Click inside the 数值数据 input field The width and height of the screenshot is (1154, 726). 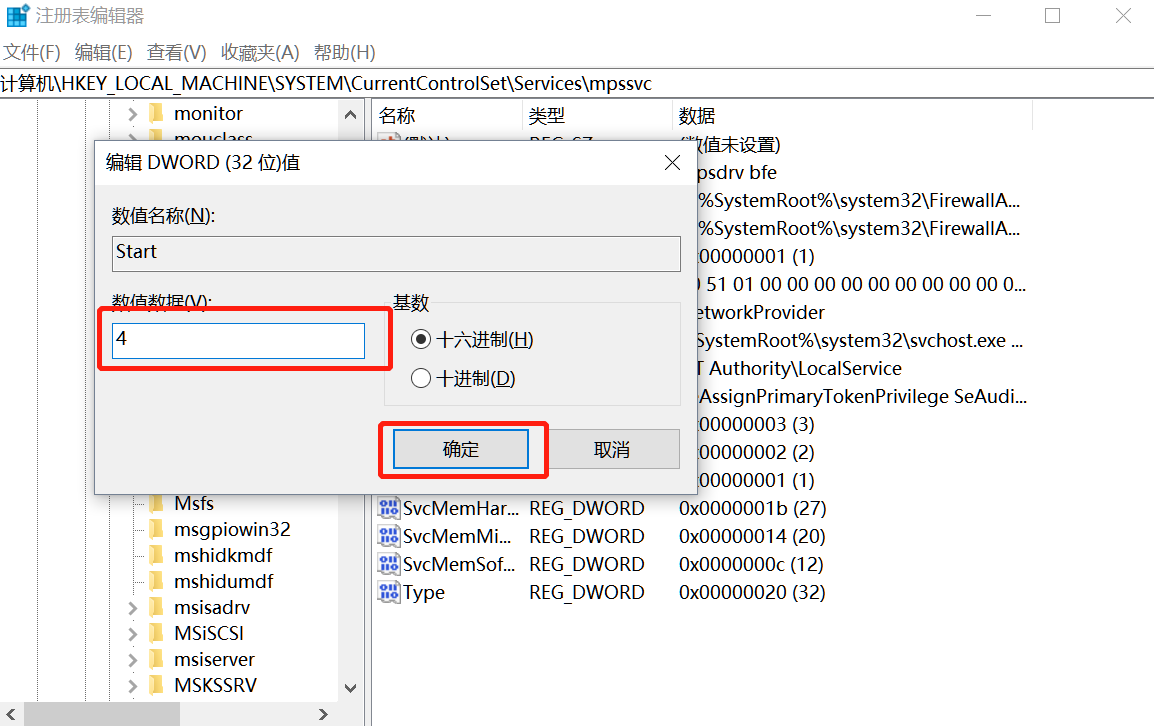point(236,340)
